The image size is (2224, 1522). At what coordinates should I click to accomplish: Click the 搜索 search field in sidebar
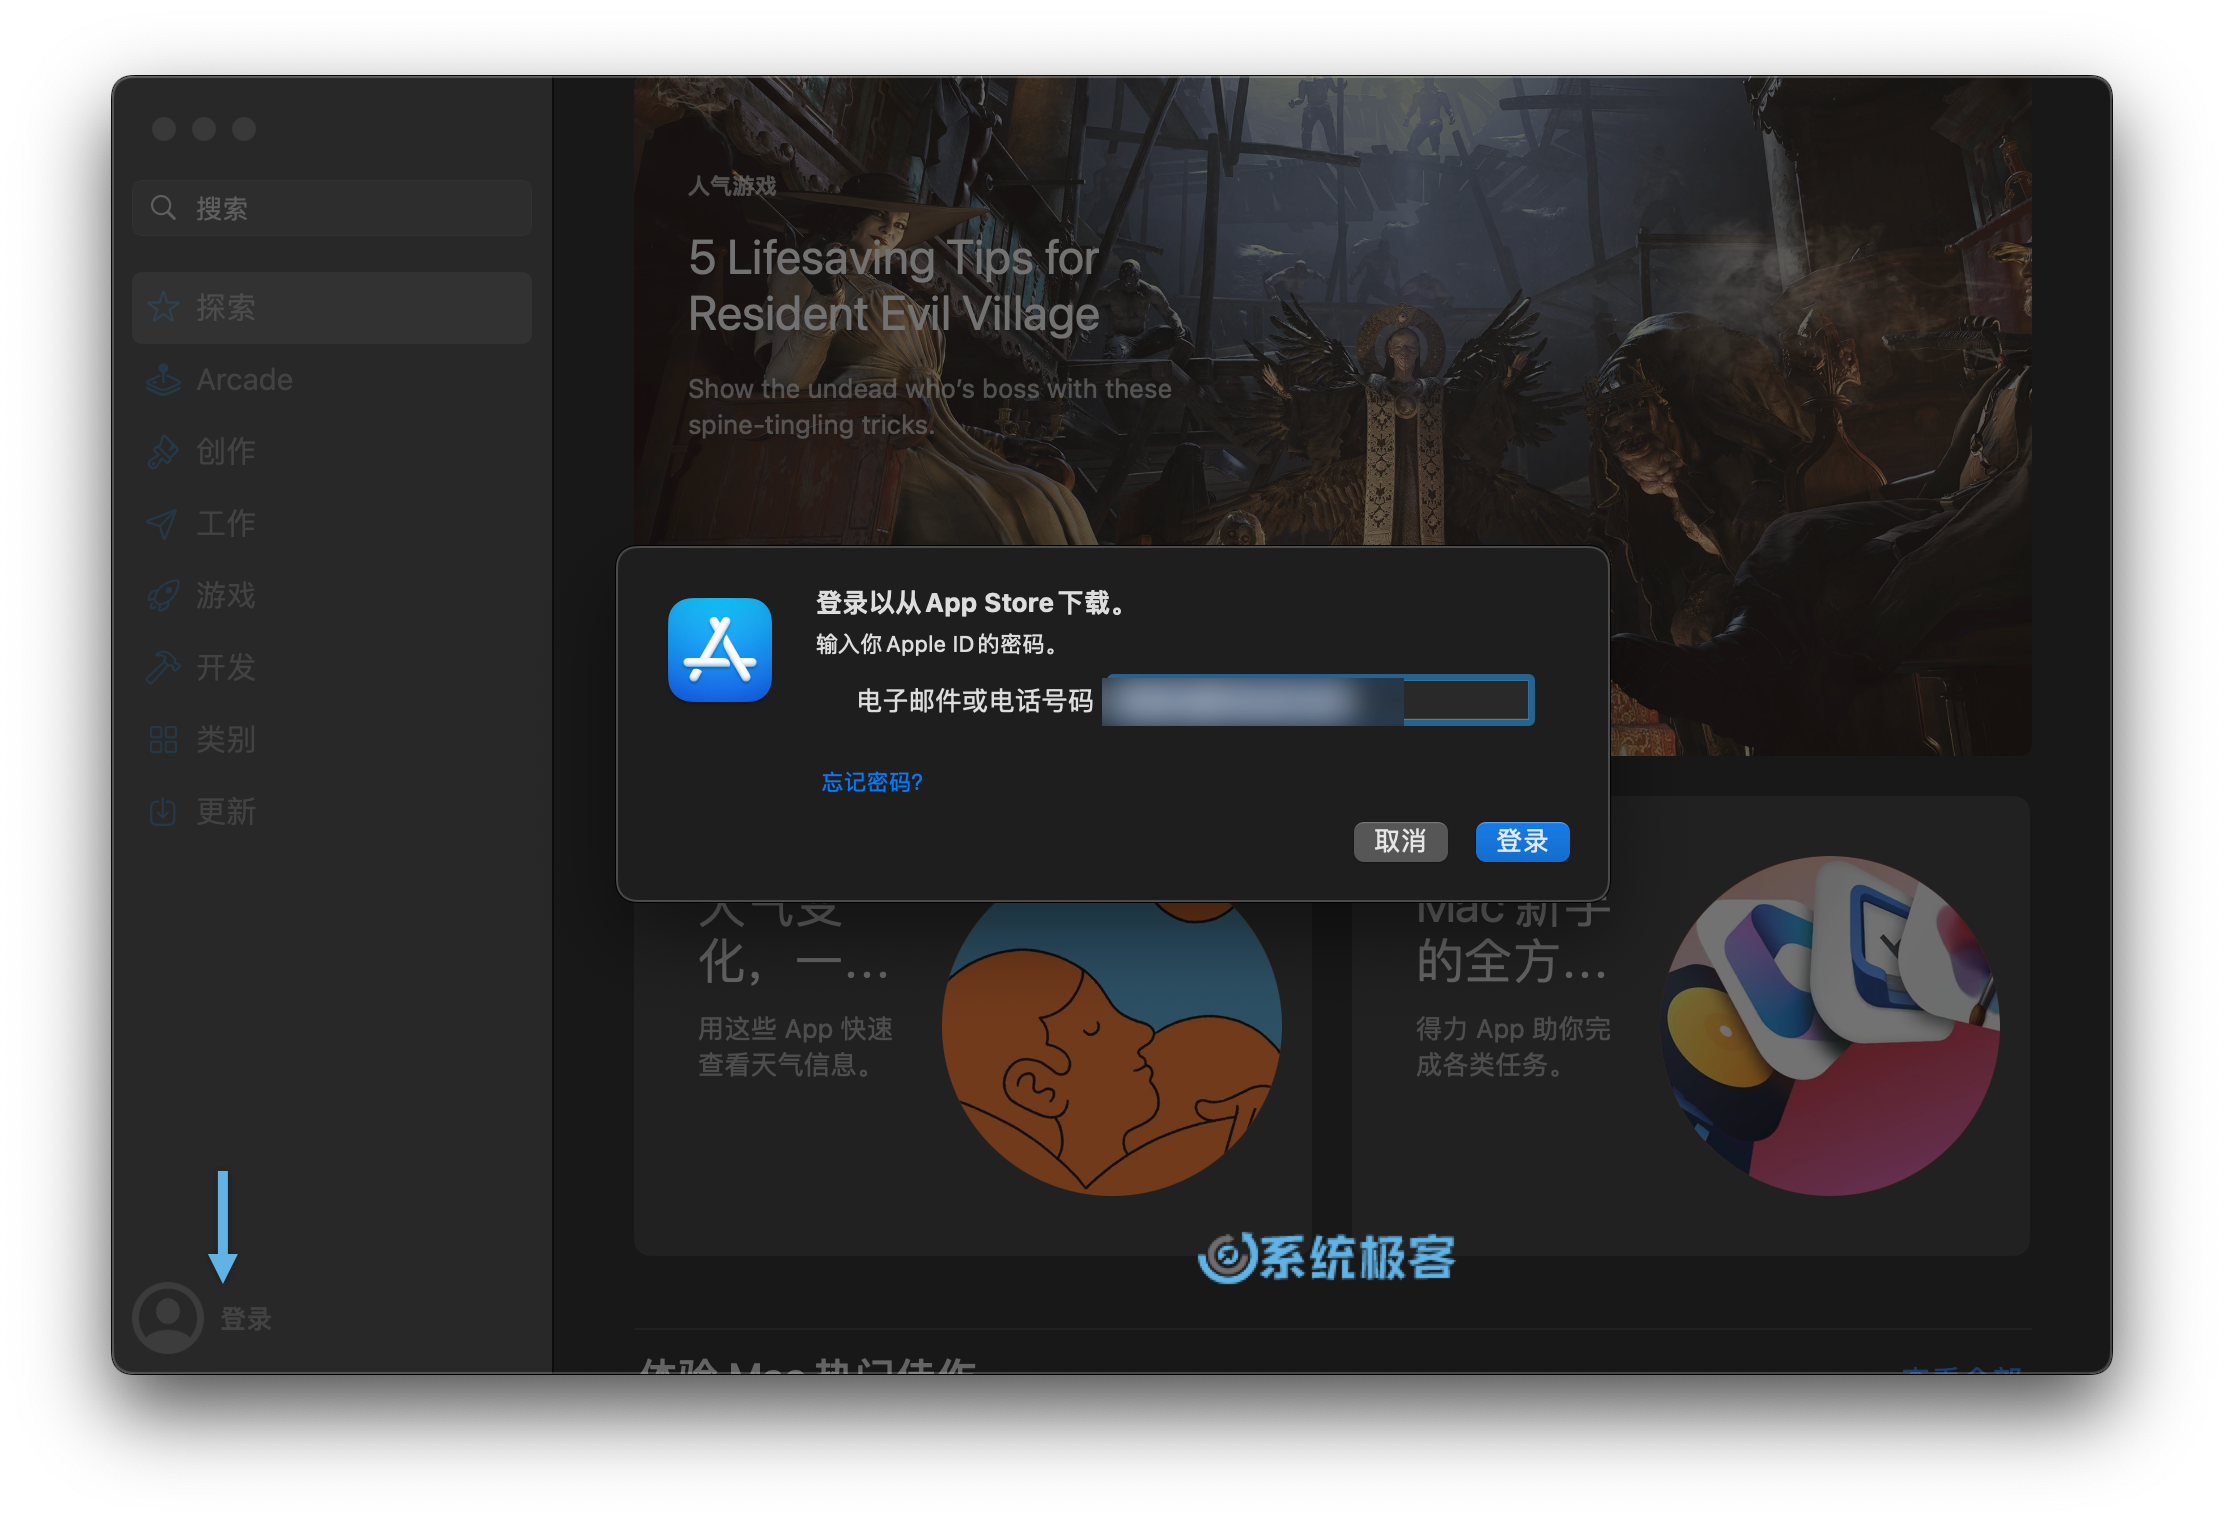(332, 208)
